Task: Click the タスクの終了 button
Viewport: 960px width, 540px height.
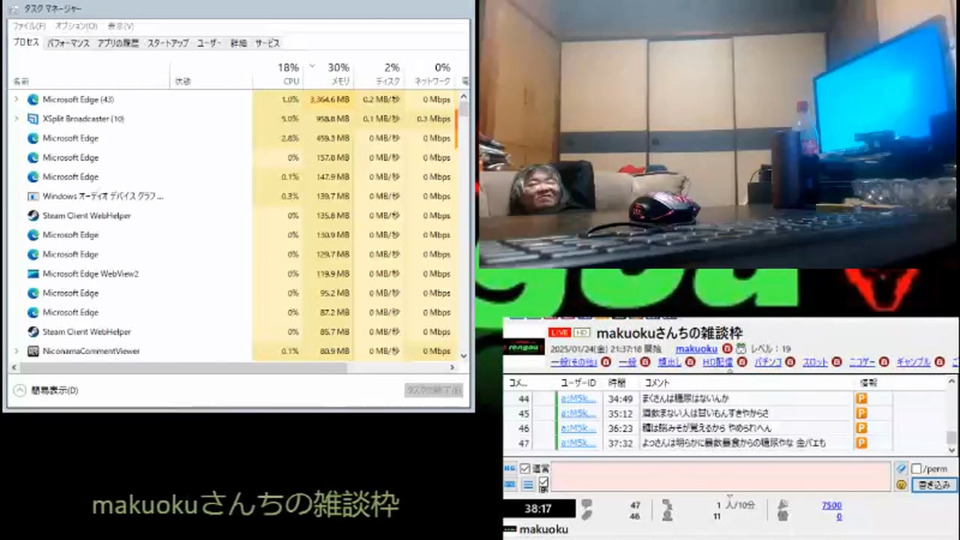Action: (x=433, y=390)
